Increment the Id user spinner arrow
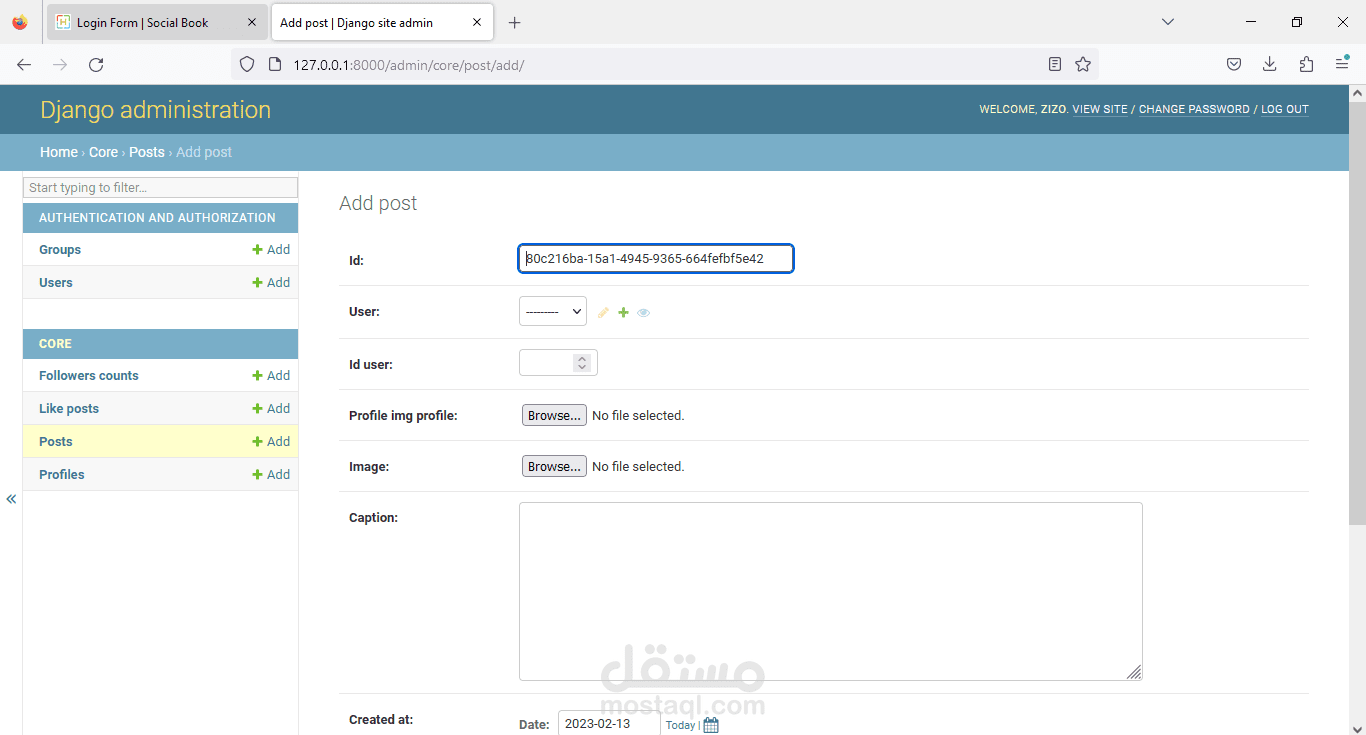This screenshot has width=1366, height=735. coord(582,358)
